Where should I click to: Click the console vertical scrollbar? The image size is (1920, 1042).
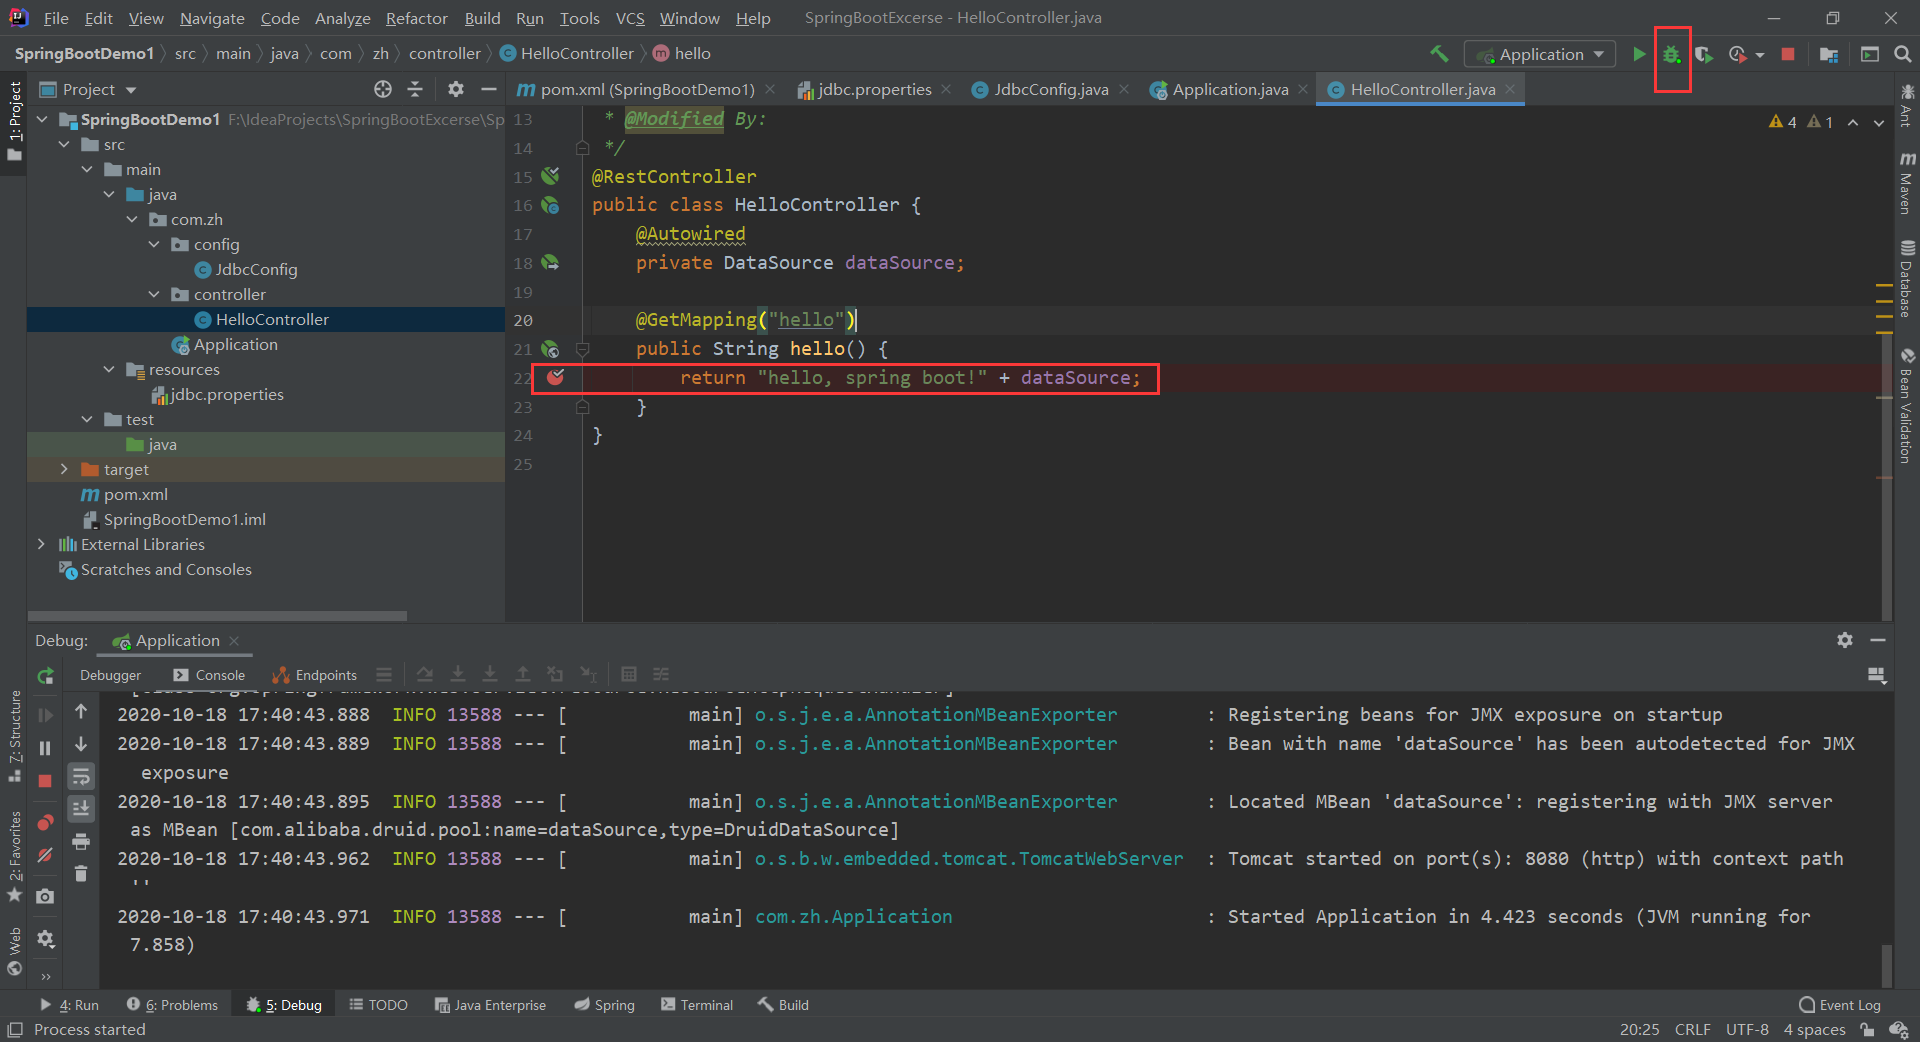pyautogui.click(x=1887, y=965)
